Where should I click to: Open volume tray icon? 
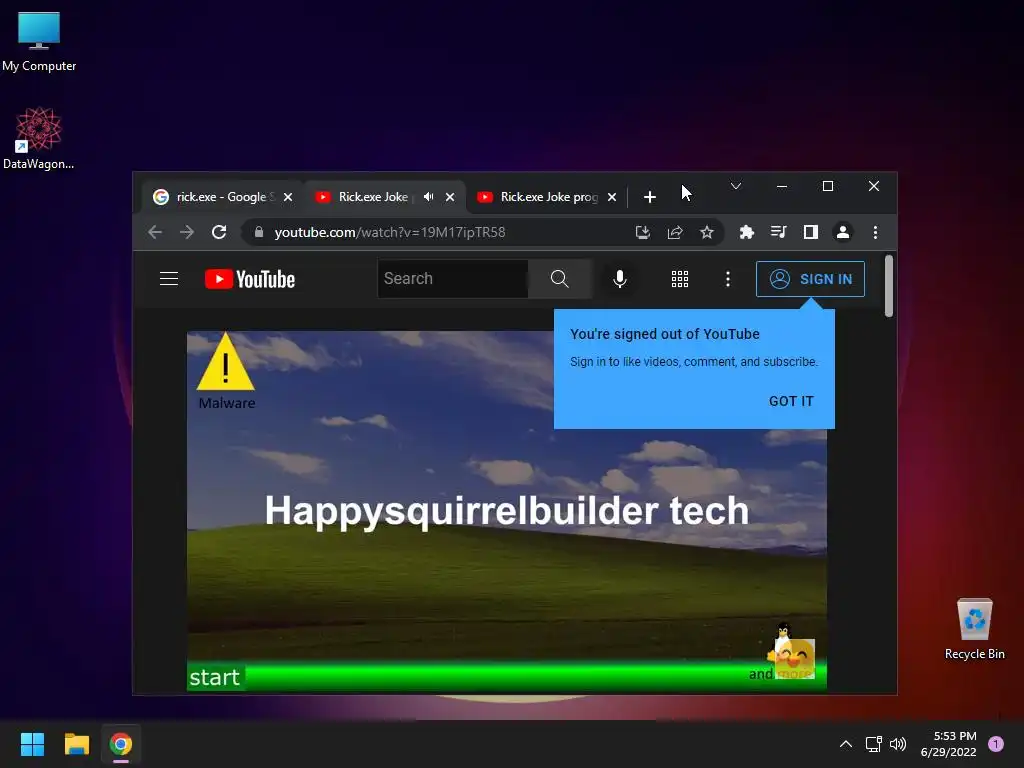899,744
